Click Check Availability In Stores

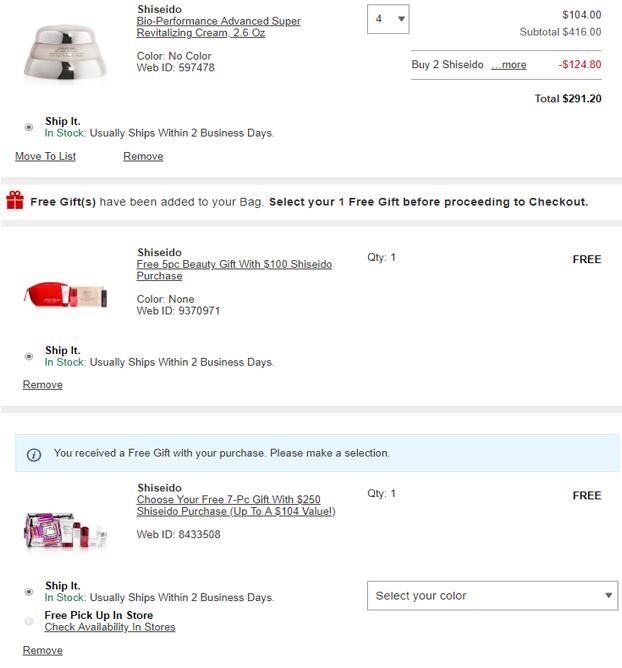point(109,628)
